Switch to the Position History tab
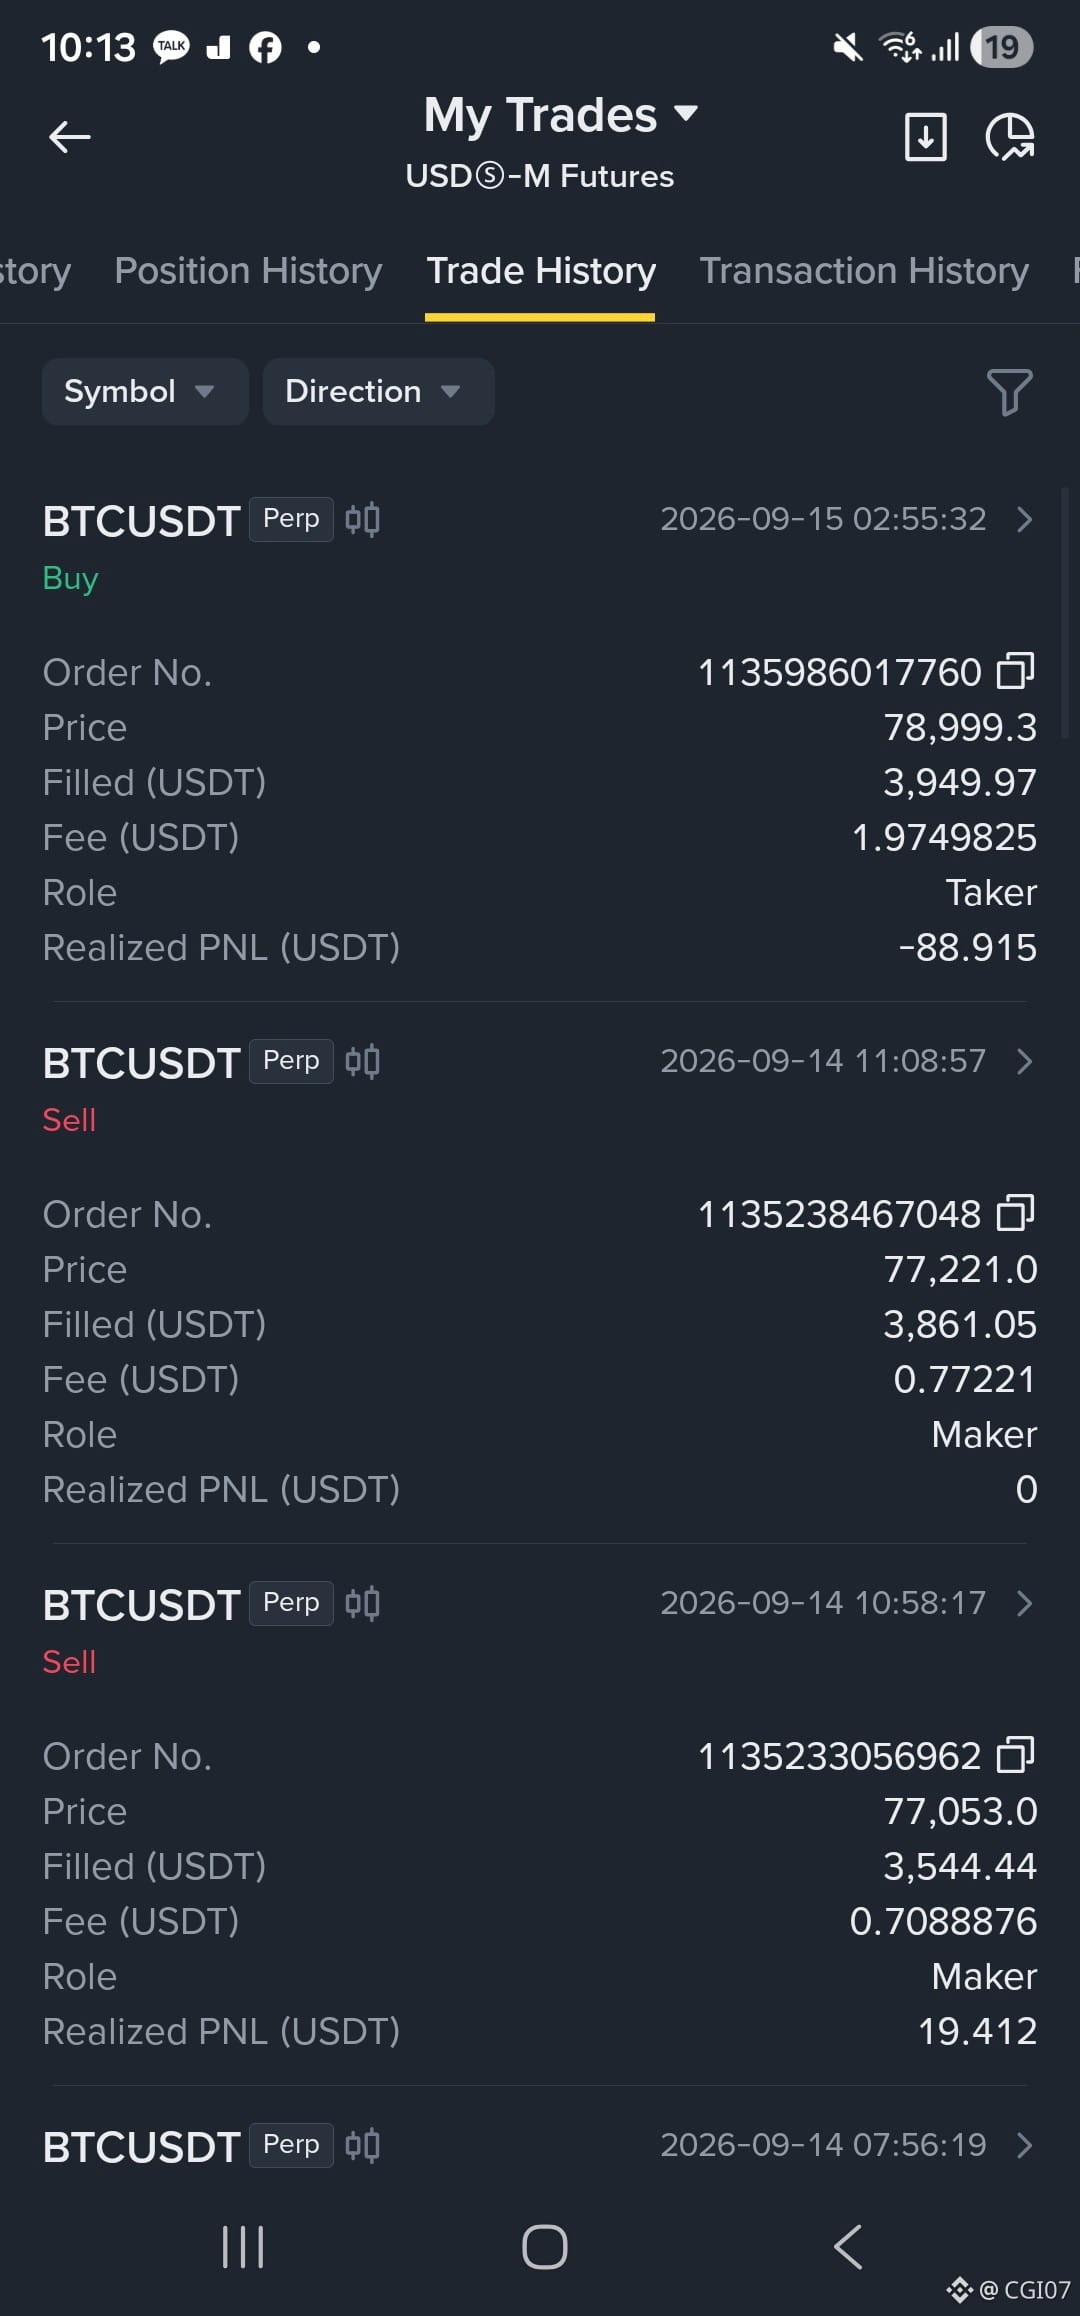The height and width of the screenshot is (2316, 1080). pos(248,271)
